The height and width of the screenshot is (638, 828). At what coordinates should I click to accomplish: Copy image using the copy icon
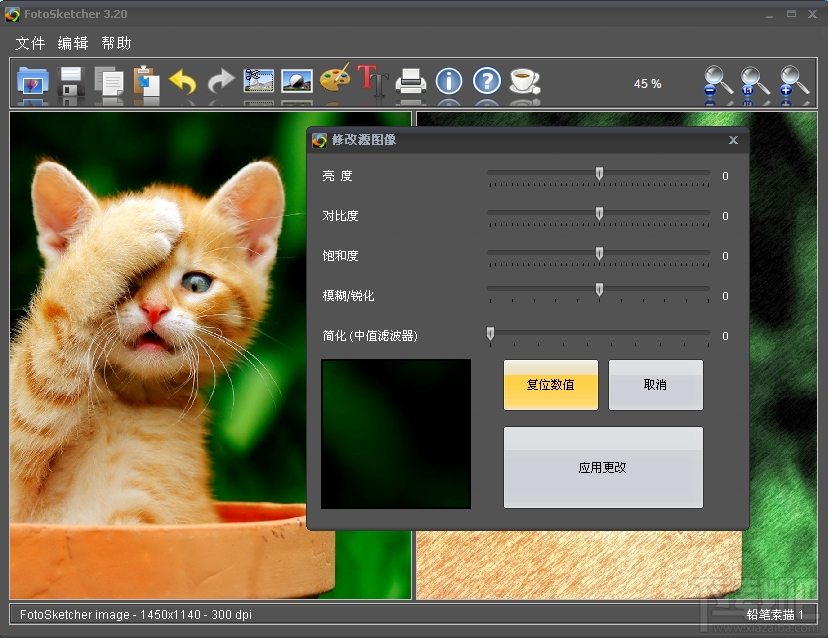(109, 81)
